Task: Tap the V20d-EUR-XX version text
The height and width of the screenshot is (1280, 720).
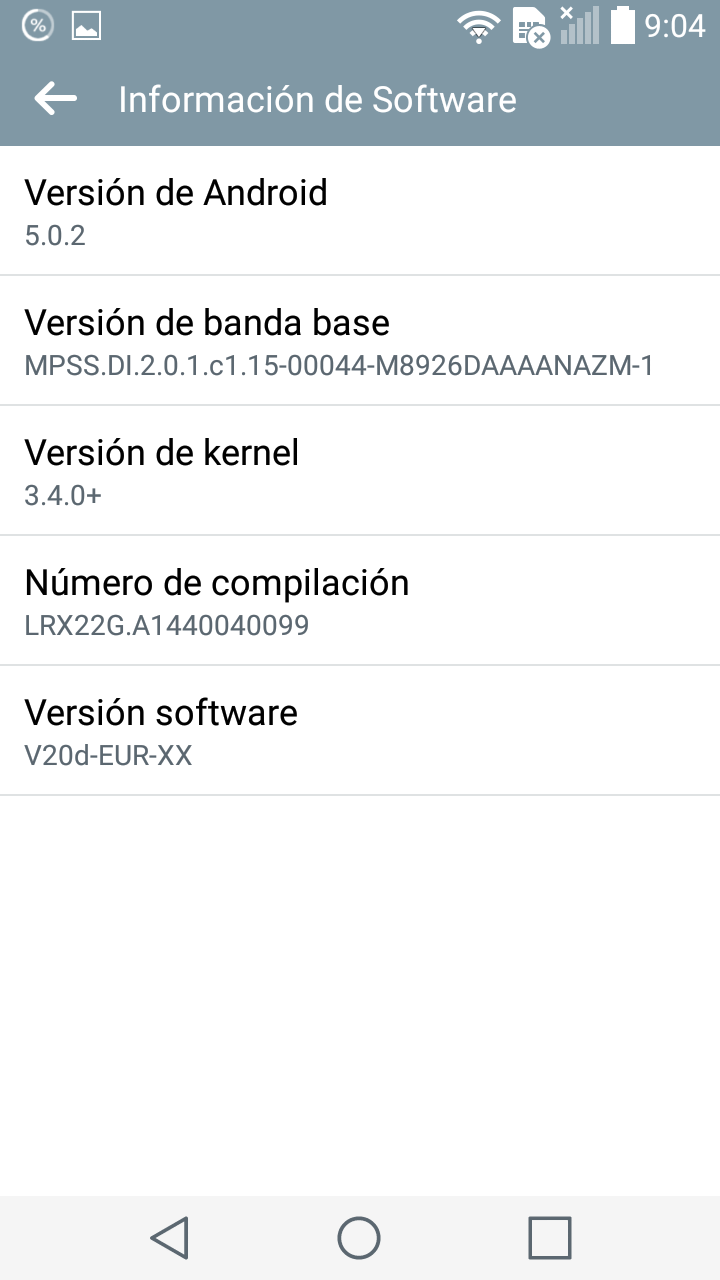Action: [108, 755]
